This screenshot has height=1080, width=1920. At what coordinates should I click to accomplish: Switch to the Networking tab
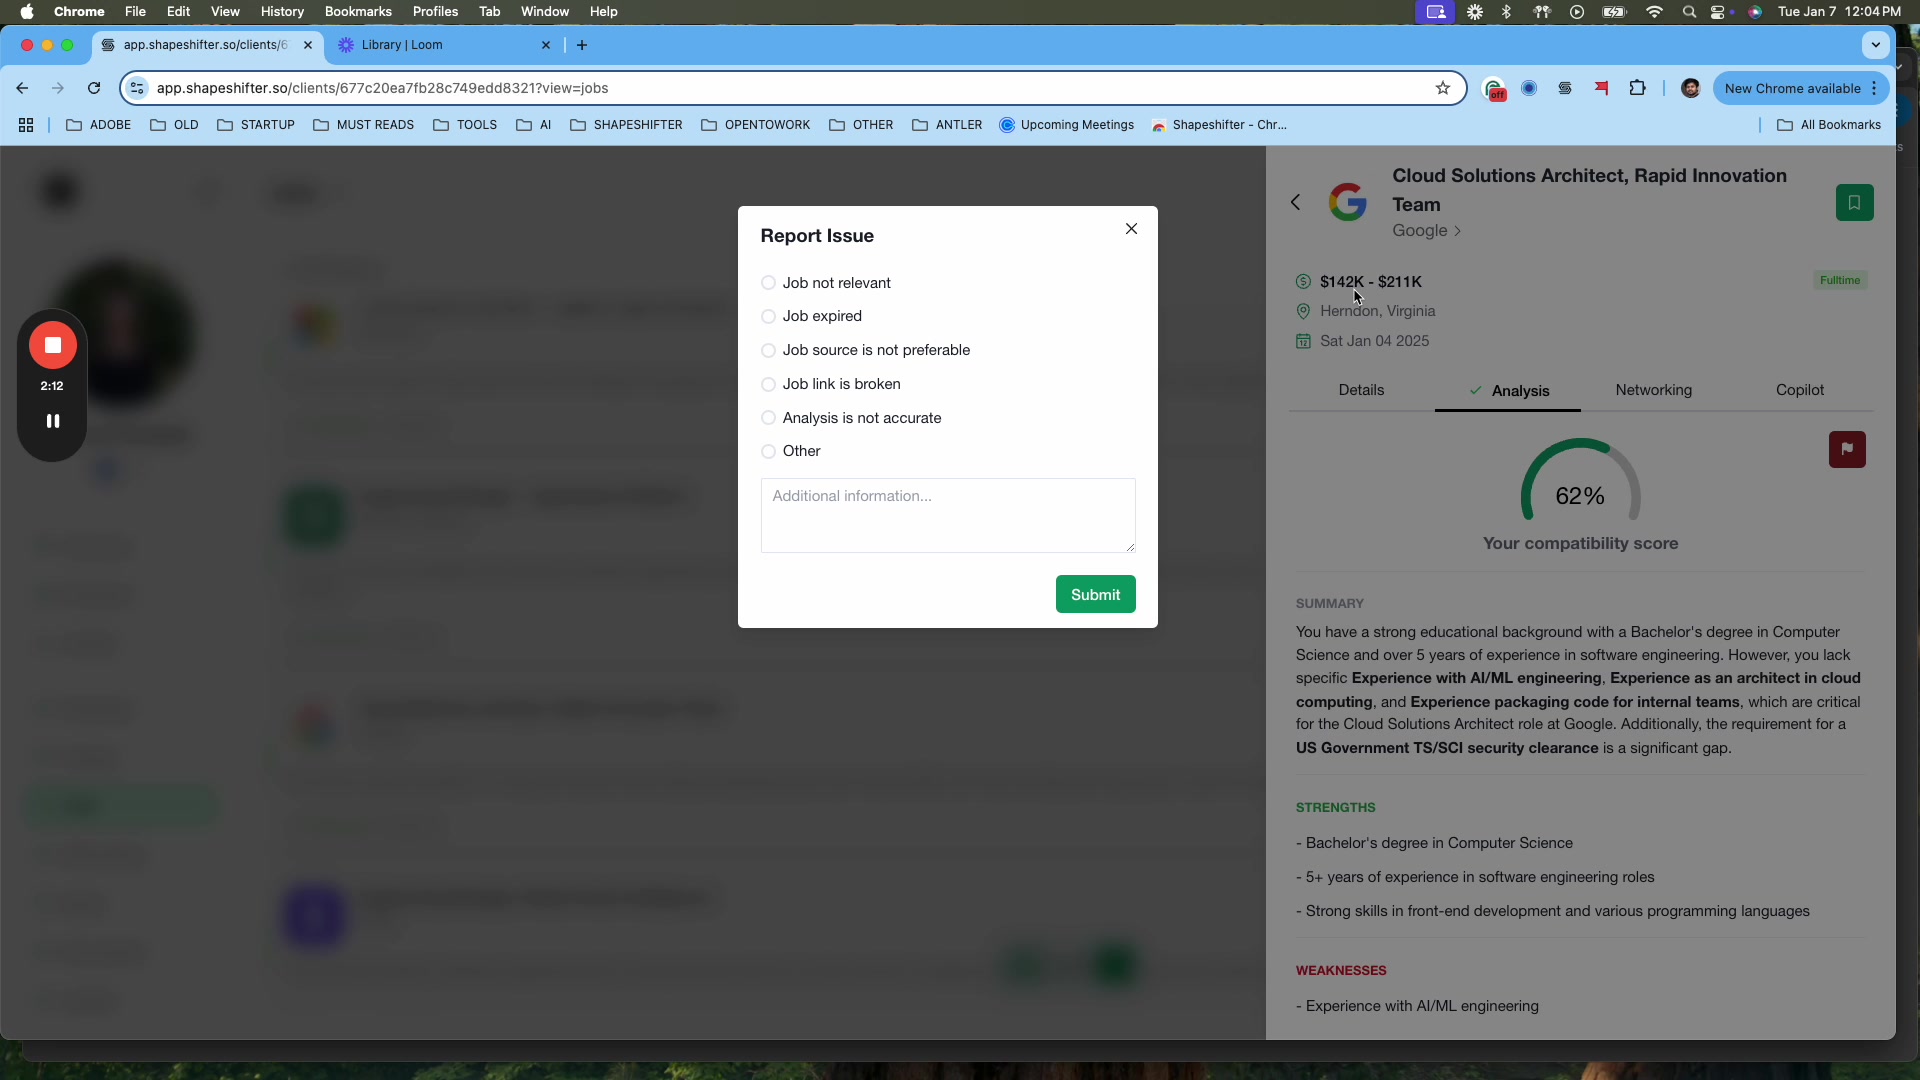point(1653,390)
